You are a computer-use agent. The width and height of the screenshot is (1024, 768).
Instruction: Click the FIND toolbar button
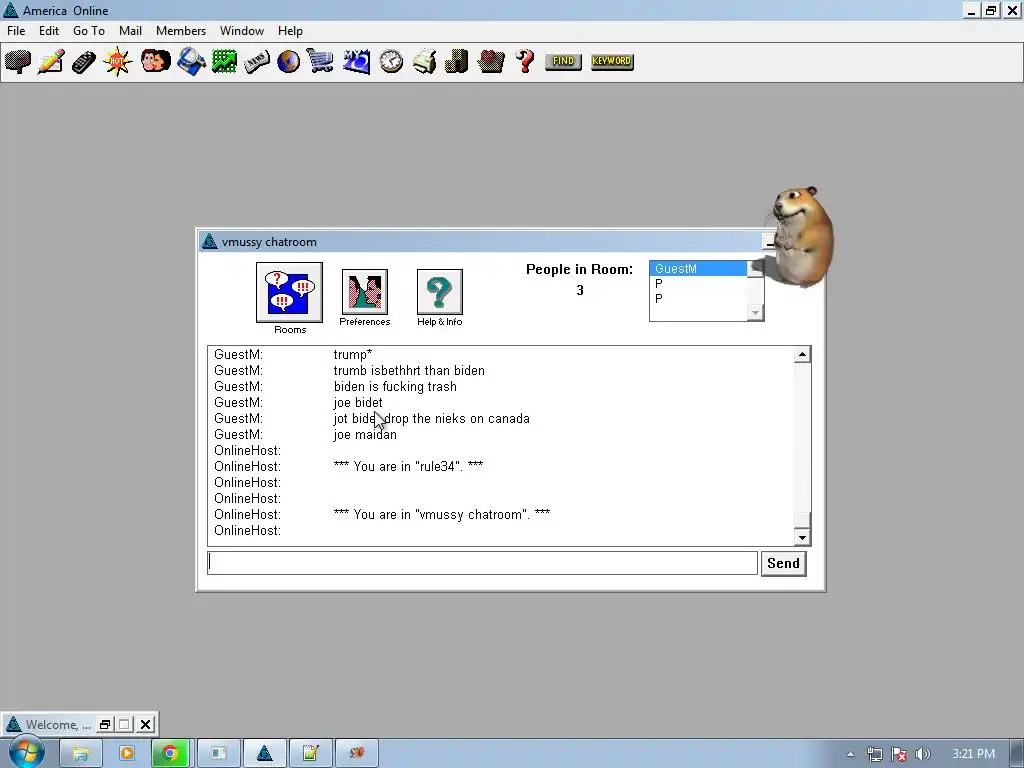pyautogui.click(x=563, y=62)
